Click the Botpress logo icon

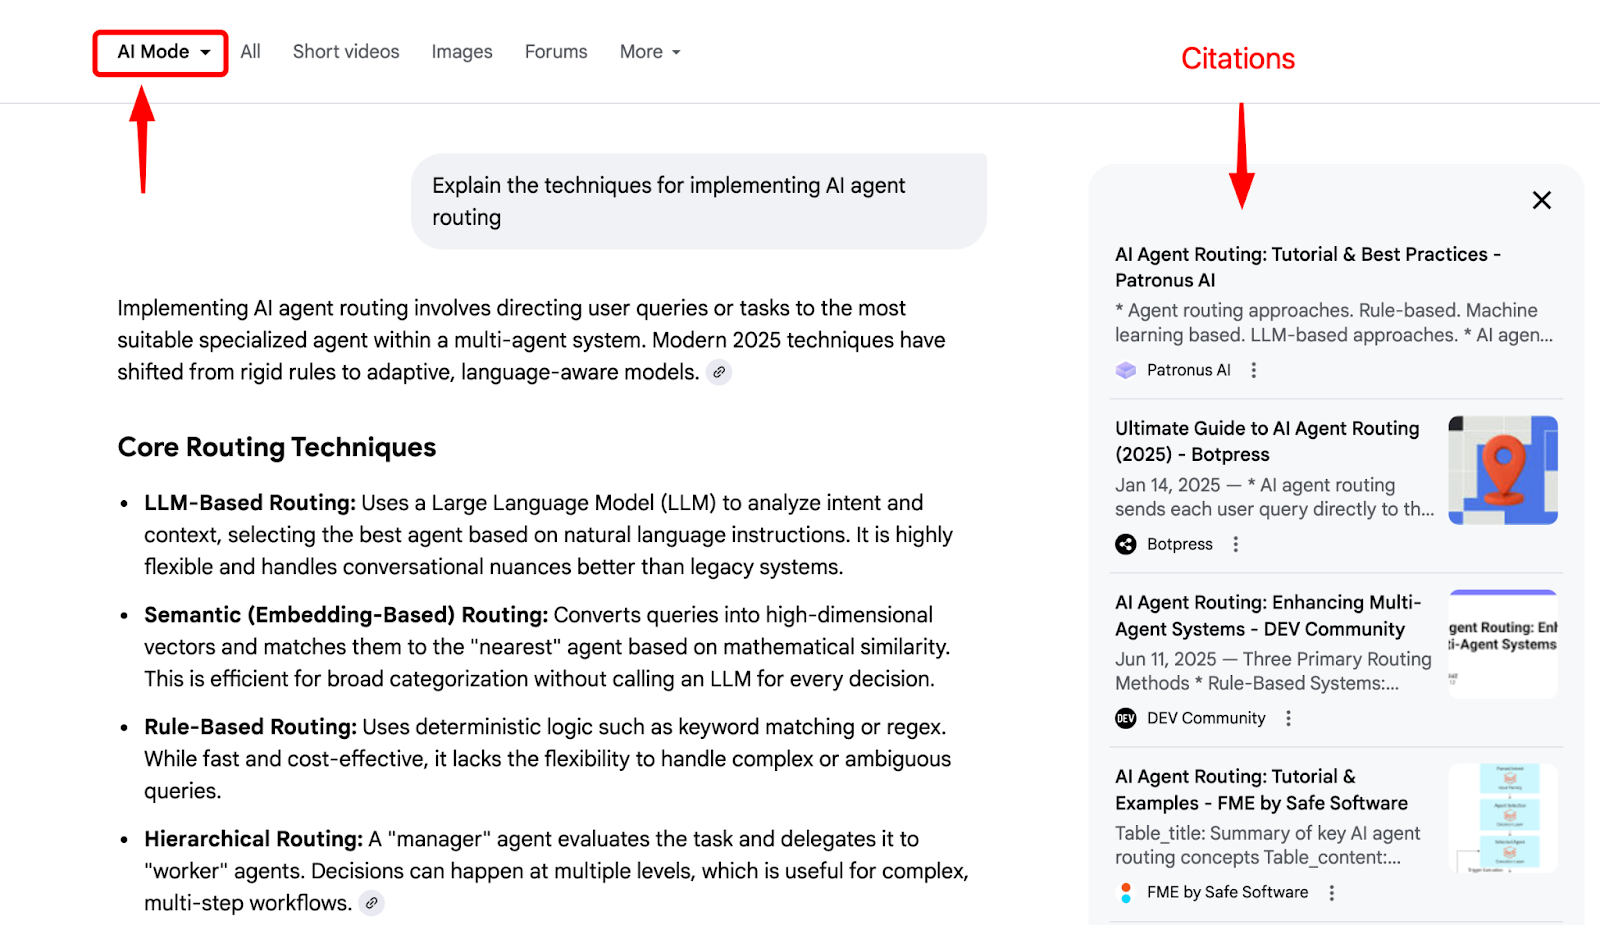point(1127,544)
